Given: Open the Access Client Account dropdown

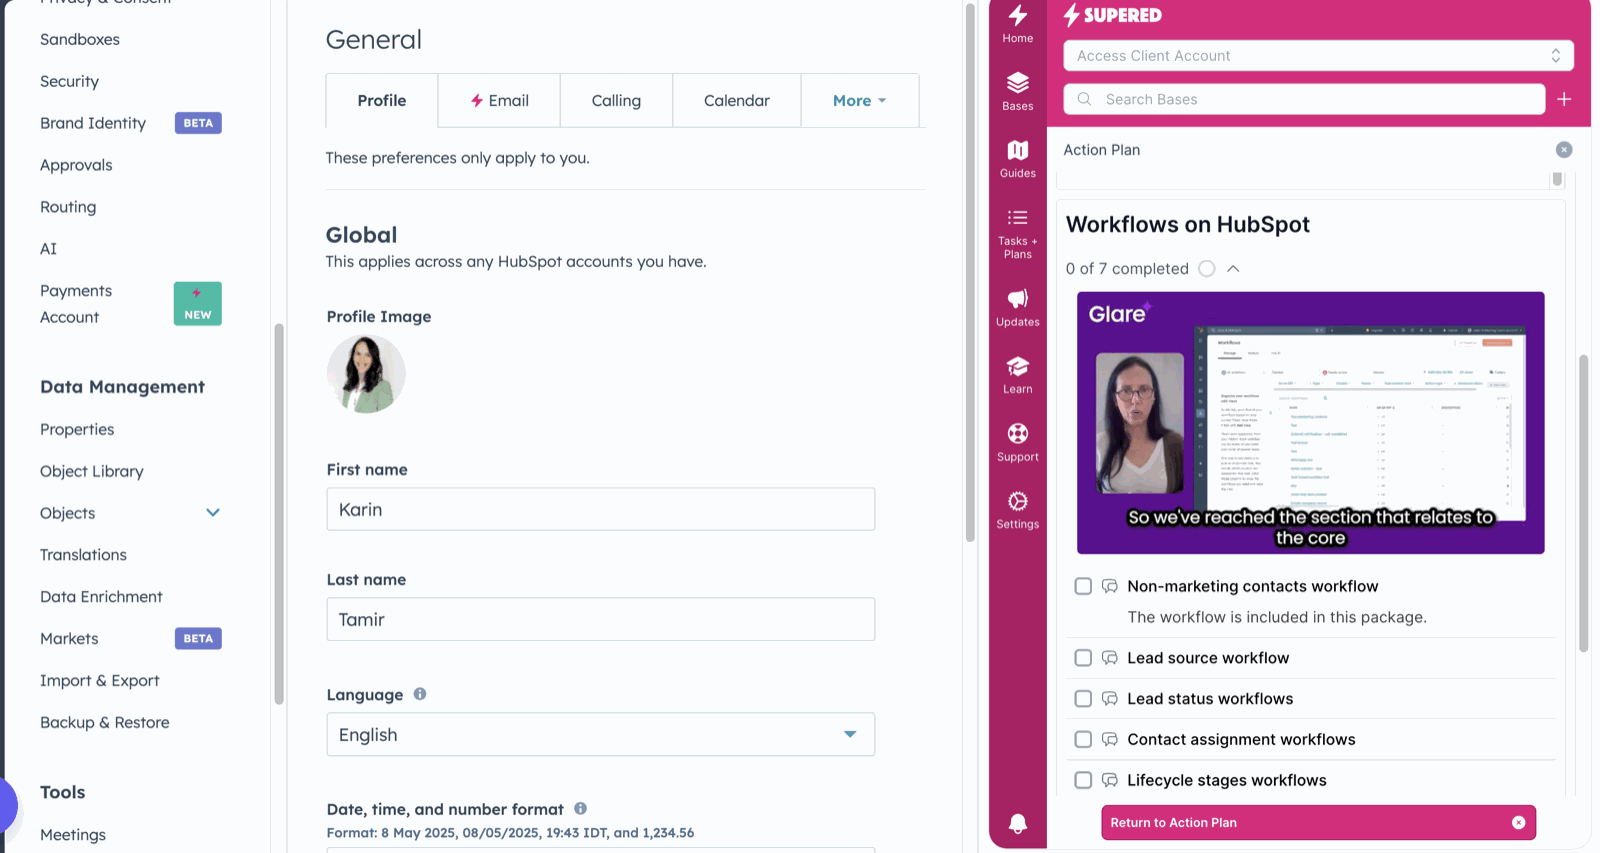Looking at the screenshot, I should (x=1318, y=56).
